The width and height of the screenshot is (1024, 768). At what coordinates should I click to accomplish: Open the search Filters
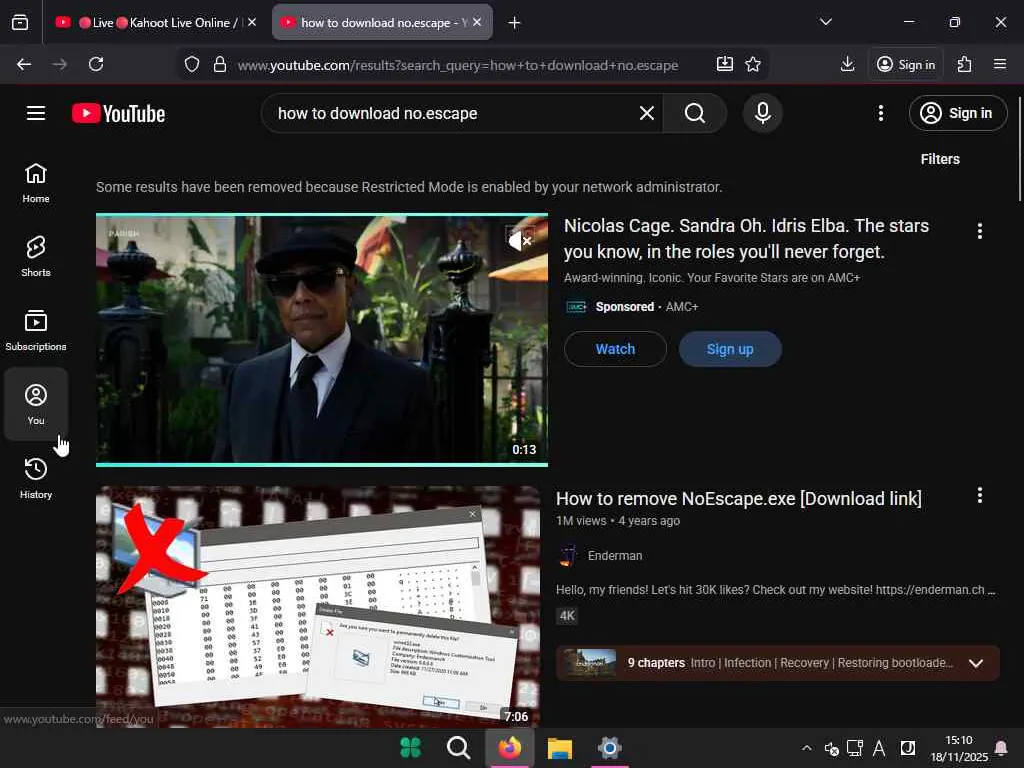(940, 159)
